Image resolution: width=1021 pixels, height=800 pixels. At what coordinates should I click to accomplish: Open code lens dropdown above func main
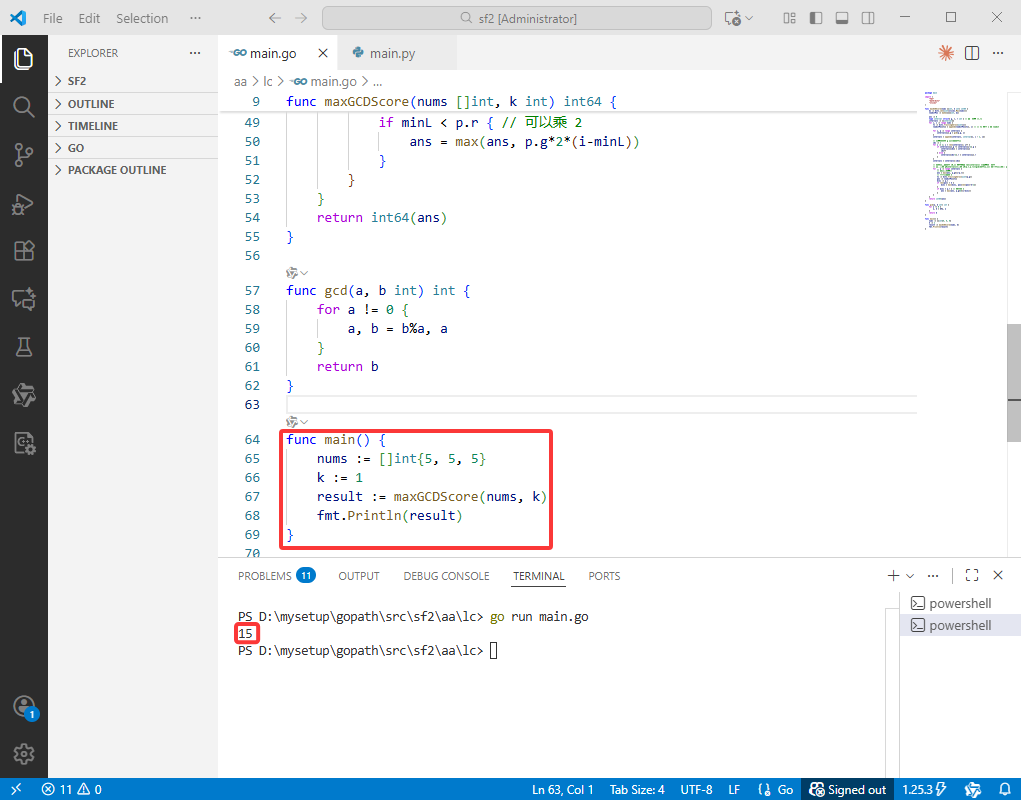coord(297,422)
